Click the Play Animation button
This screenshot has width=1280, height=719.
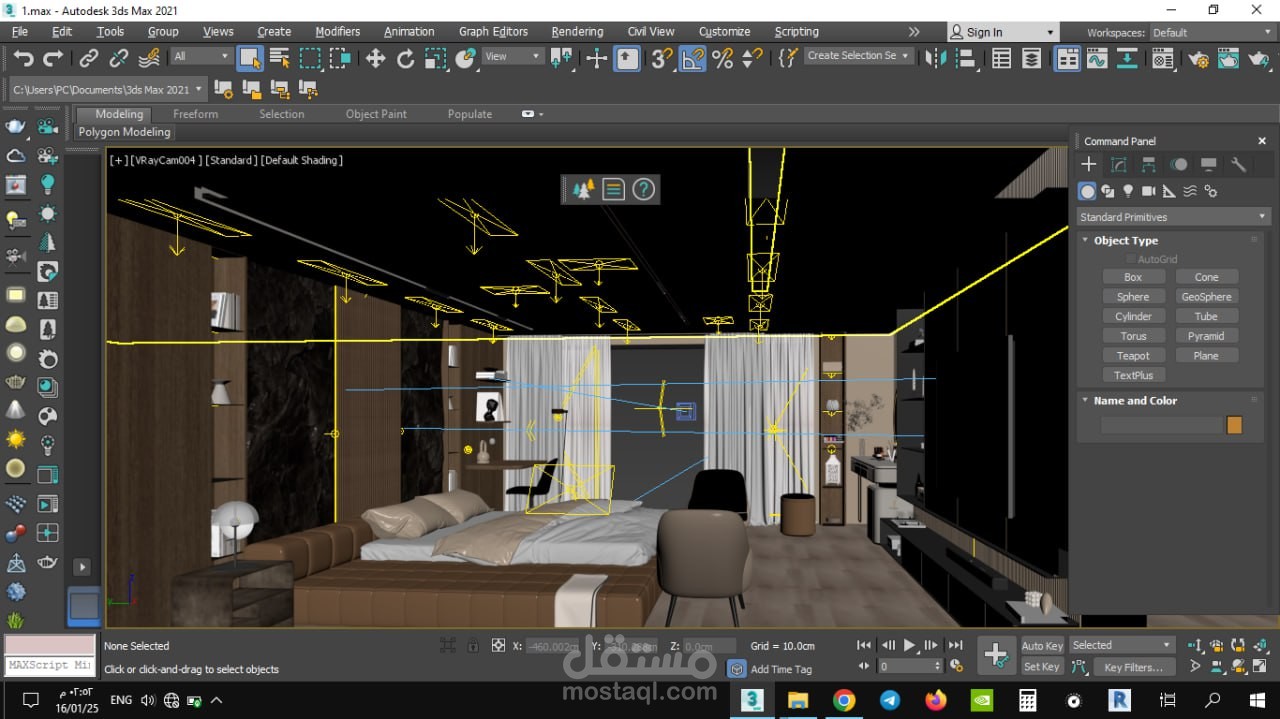(909, 645)
